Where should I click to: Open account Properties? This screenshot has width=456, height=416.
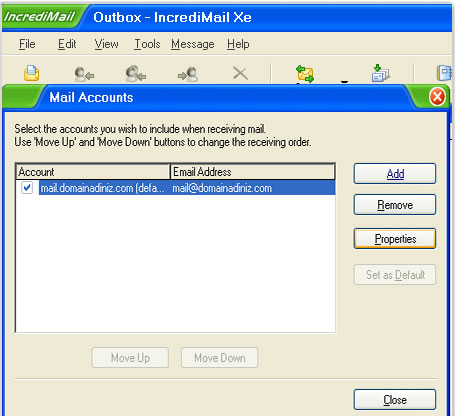pos(395,239)
